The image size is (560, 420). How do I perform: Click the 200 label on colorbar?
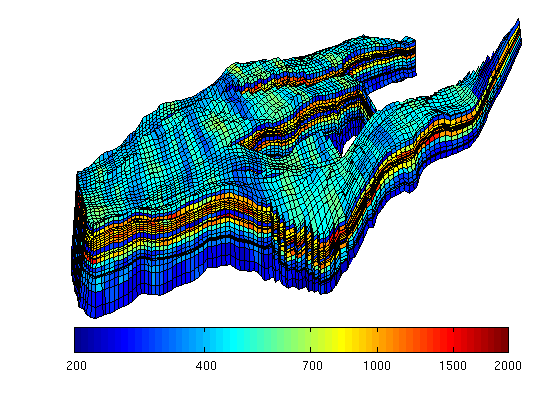76,366
